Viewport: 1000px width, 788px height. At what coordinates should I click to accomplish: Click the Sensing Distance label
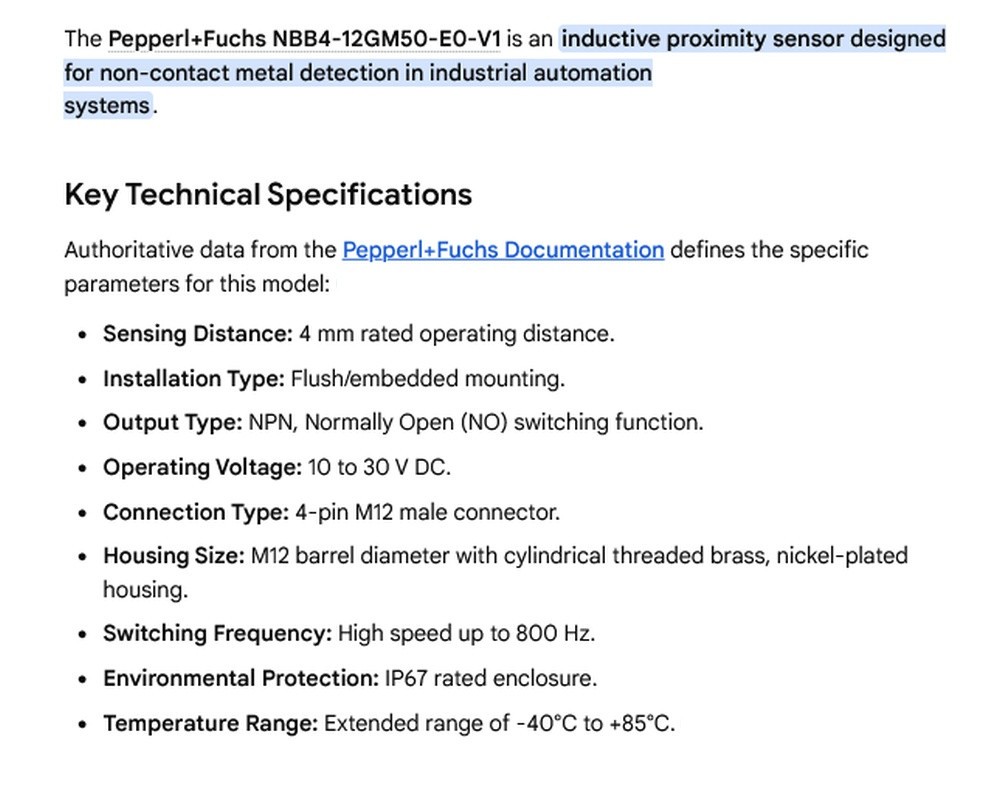tap(198, 334)
